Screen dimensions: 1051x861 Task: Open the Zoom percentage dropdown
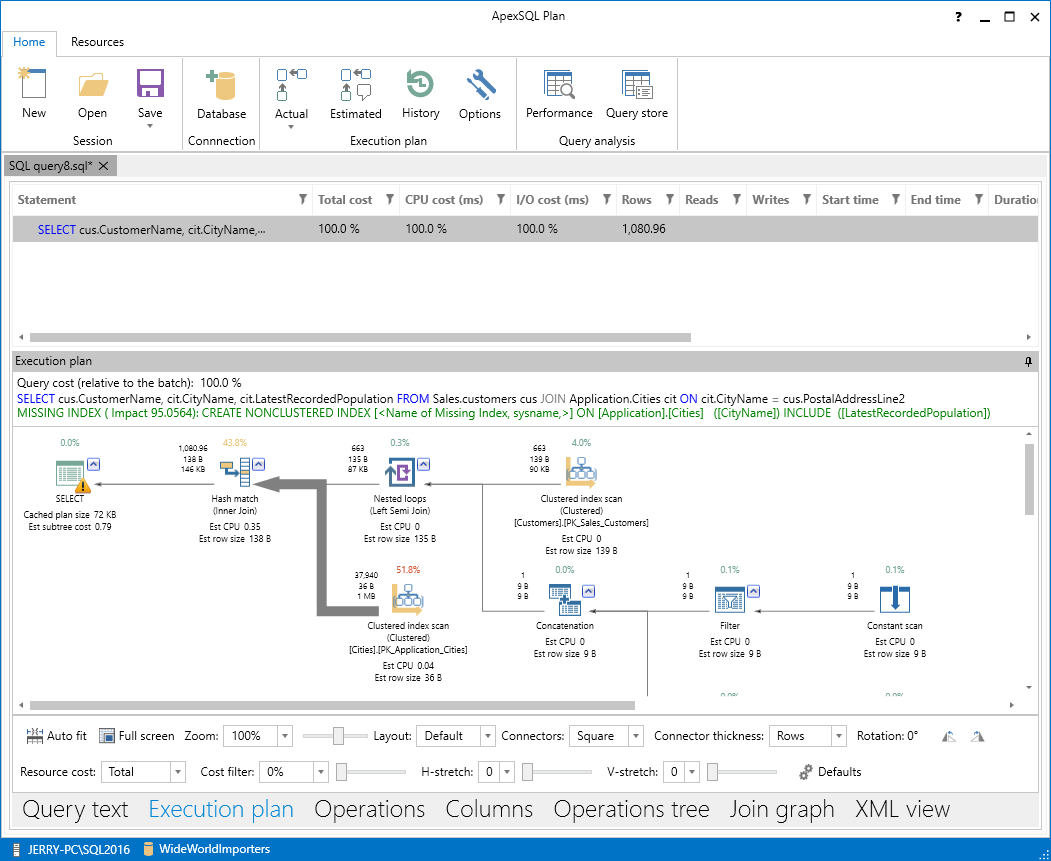285,736
